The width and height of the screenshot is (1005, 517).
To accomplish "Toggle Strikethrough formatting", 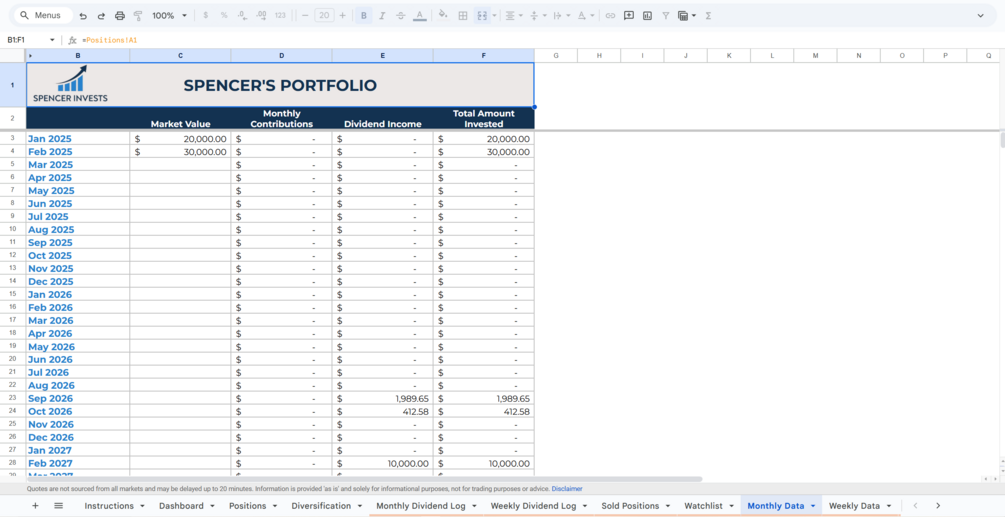I will point(401,15).
